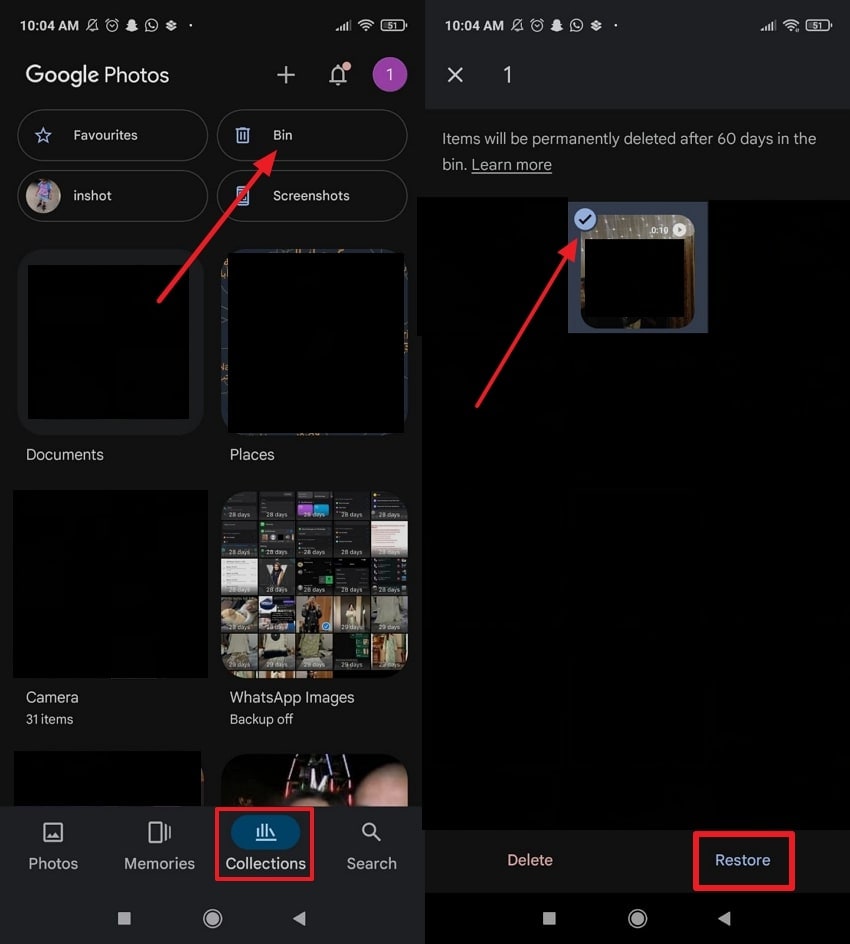Select the Camera album title

coord(52,697)
